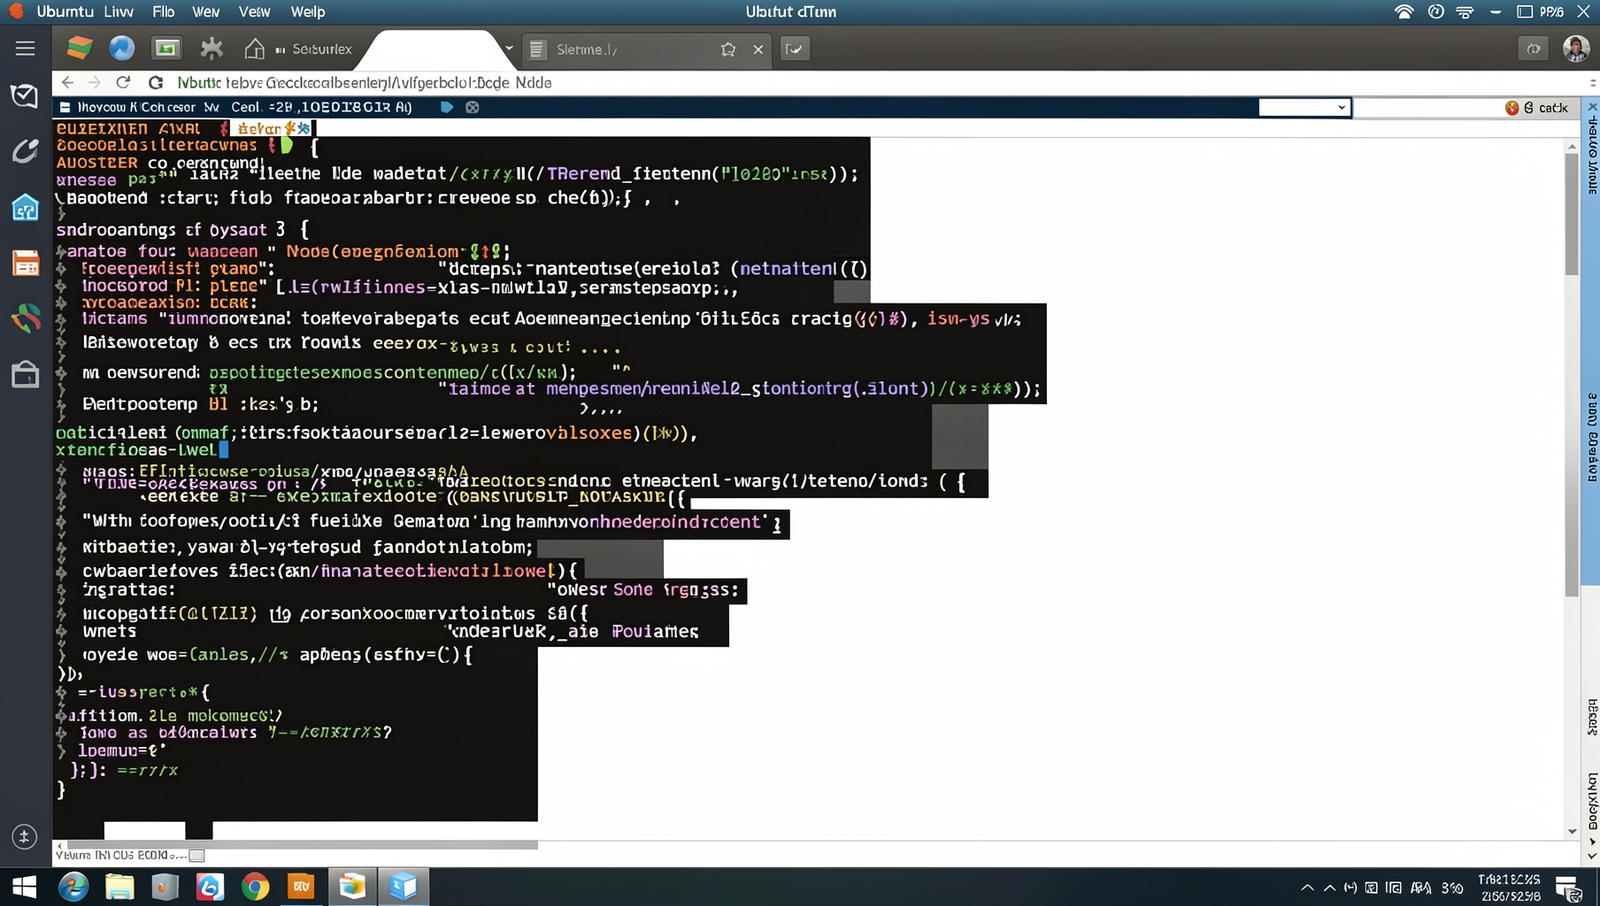
Task: Click the document icon in console header
Action: pyautogui.click(x=65, y=107)
